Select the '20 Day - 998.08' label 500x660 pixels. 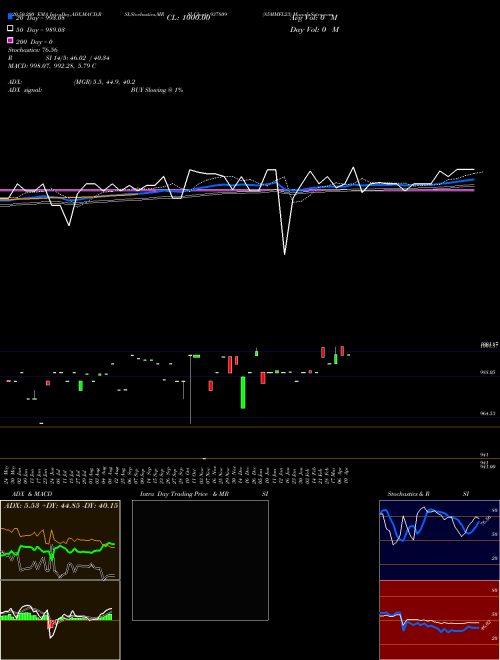point(40,18)
